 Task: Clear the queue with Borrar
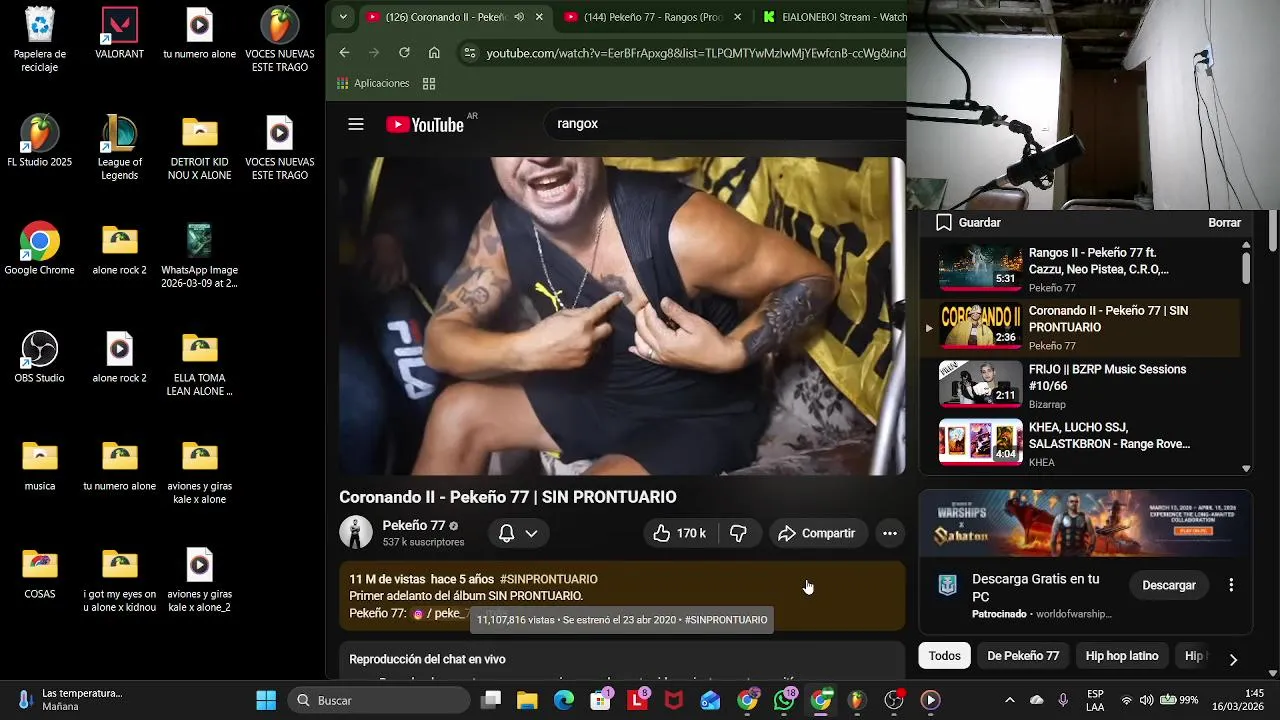click(1224, 223)
